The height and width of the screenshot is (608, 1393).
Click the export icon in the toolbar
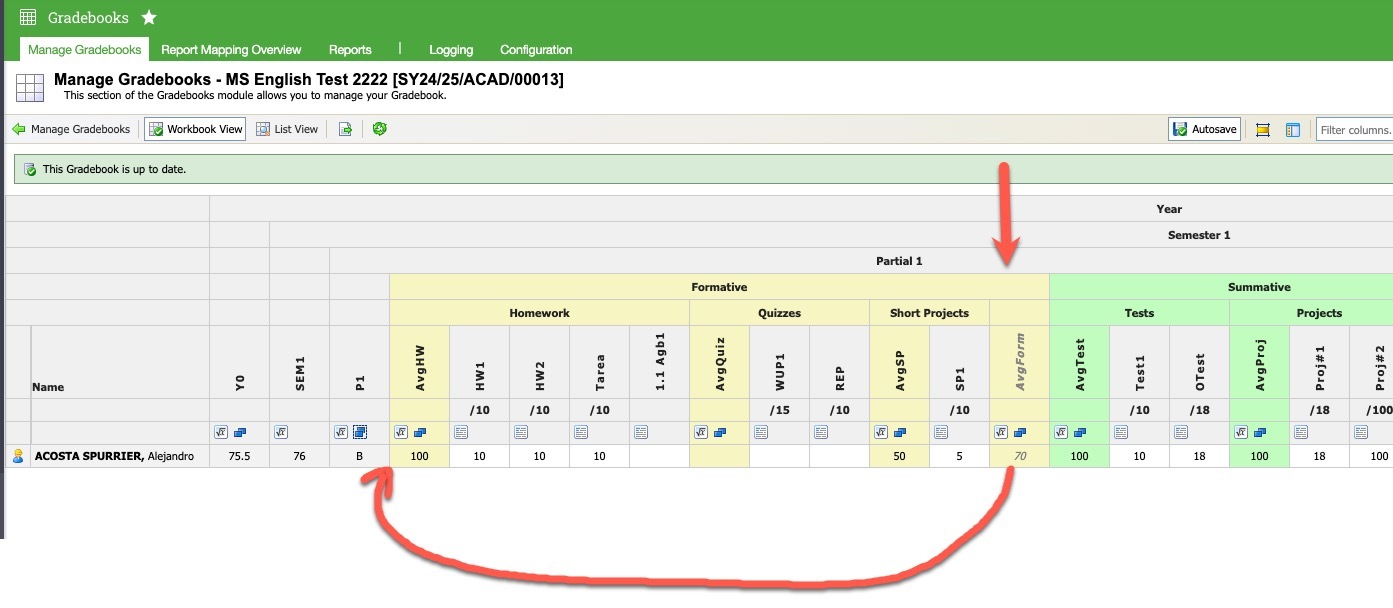[345, 129]
